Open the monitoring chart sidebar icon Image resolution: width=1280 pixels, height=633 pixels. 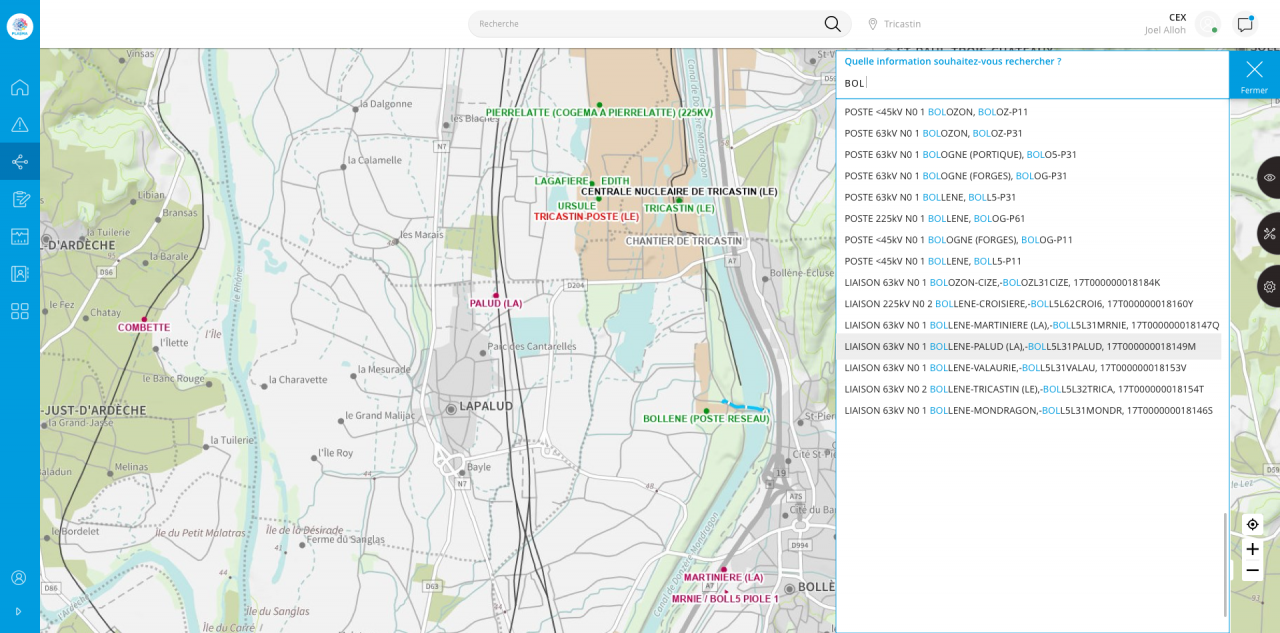(20, 237)
